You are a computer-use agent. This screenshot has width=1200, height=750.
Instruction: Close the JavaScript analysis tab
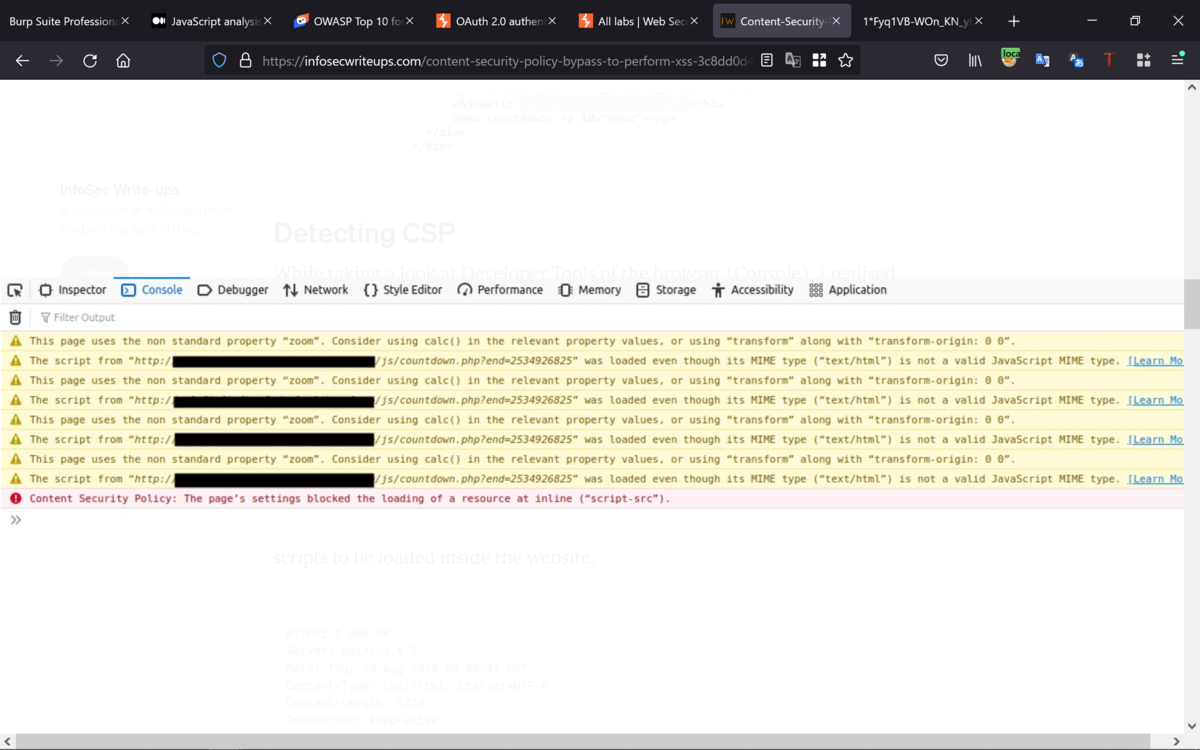click(267, 21)
